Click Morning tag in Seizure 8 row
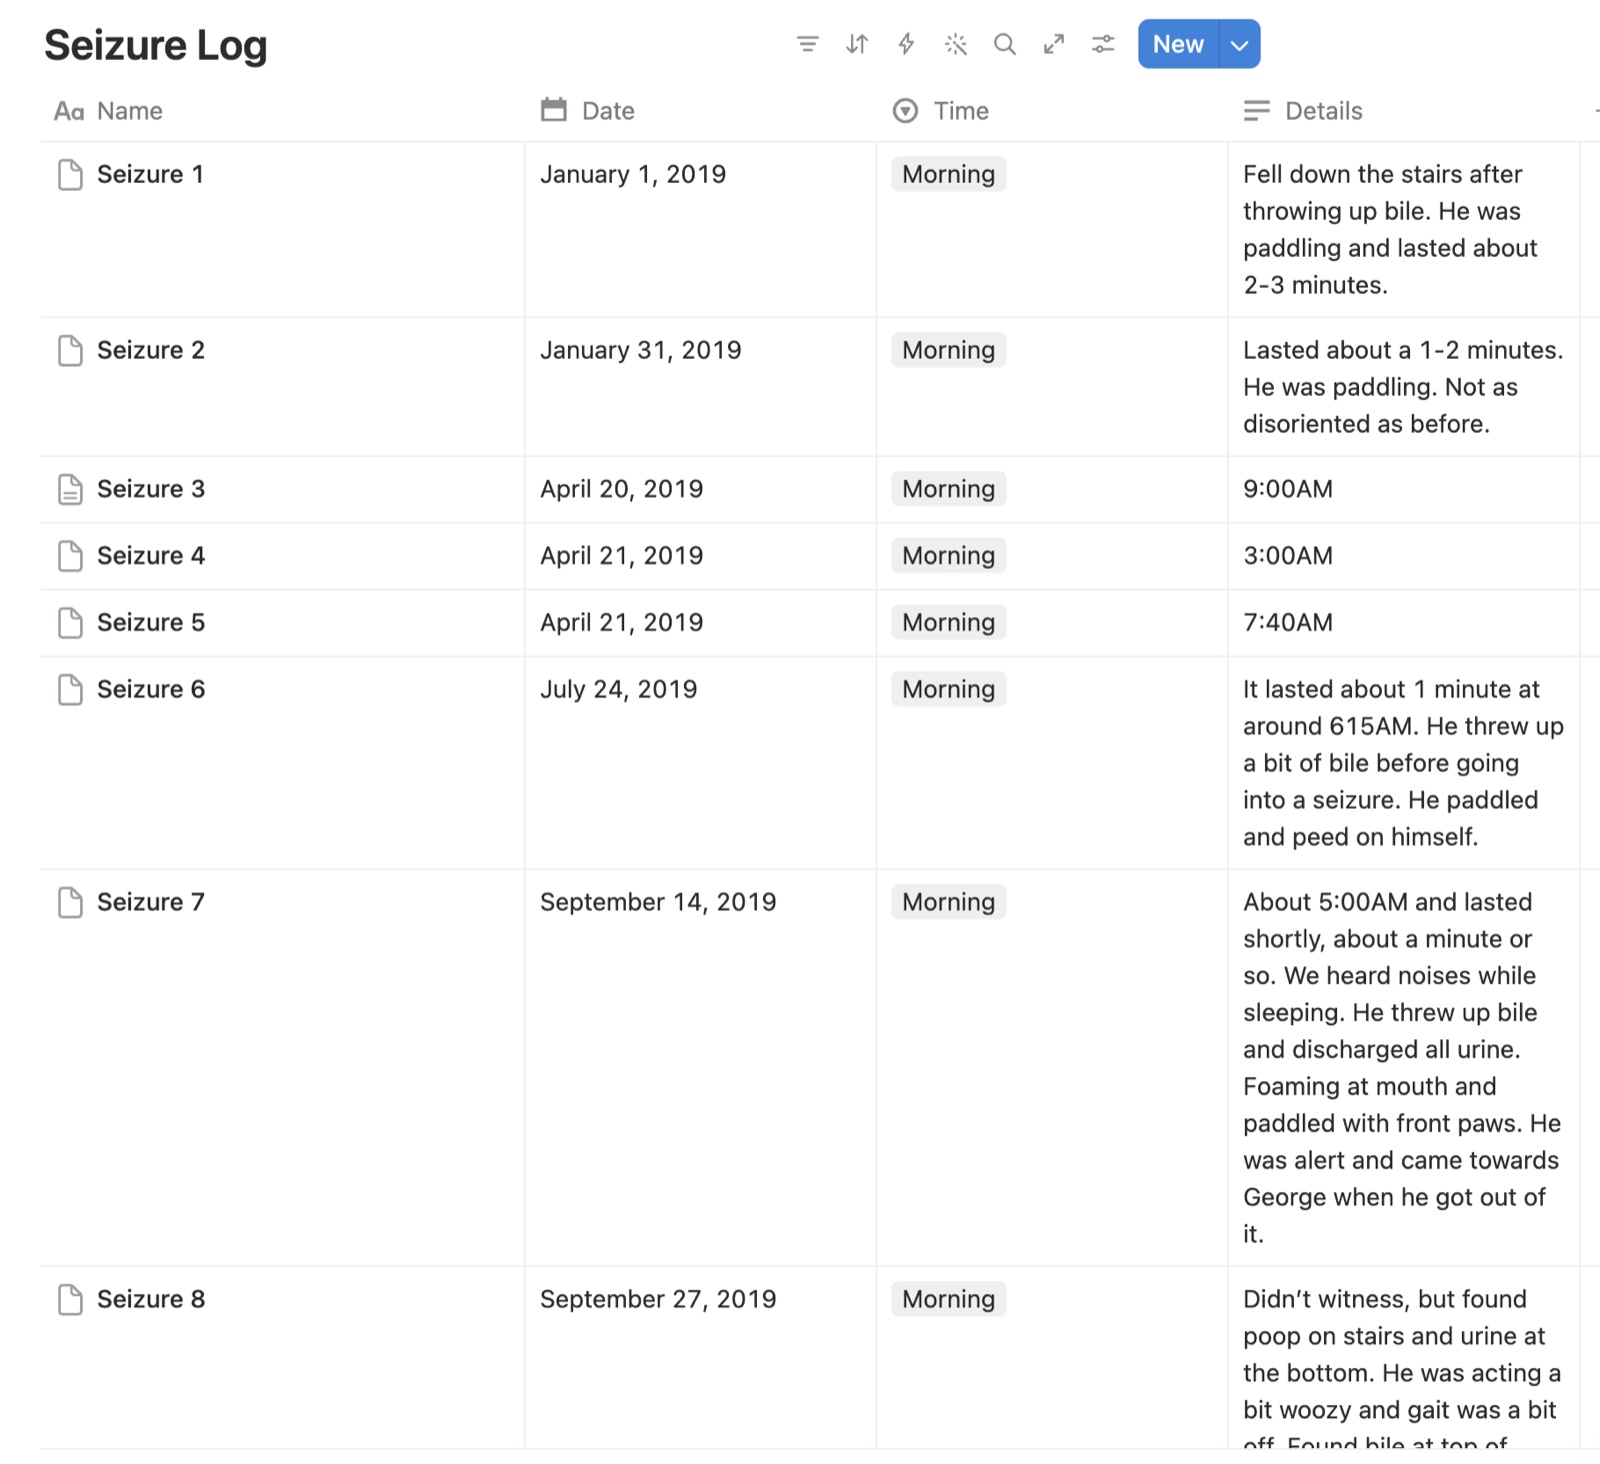Screen dimensions: 1600x1464 [x=948, y=1299]
